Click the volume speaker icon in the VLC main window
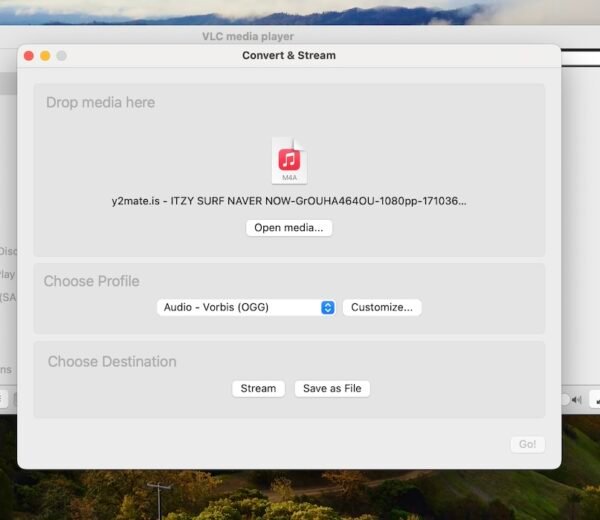600x520 pixels. tap(576, 400)
